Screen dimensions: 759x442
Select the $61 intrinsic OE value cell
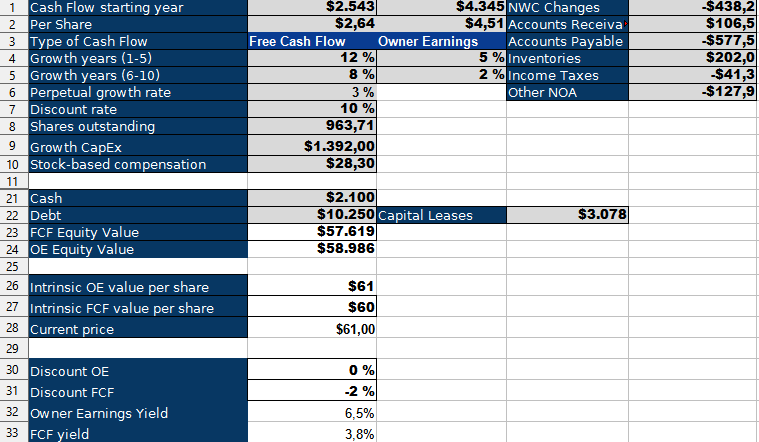[x=312, y=286]
